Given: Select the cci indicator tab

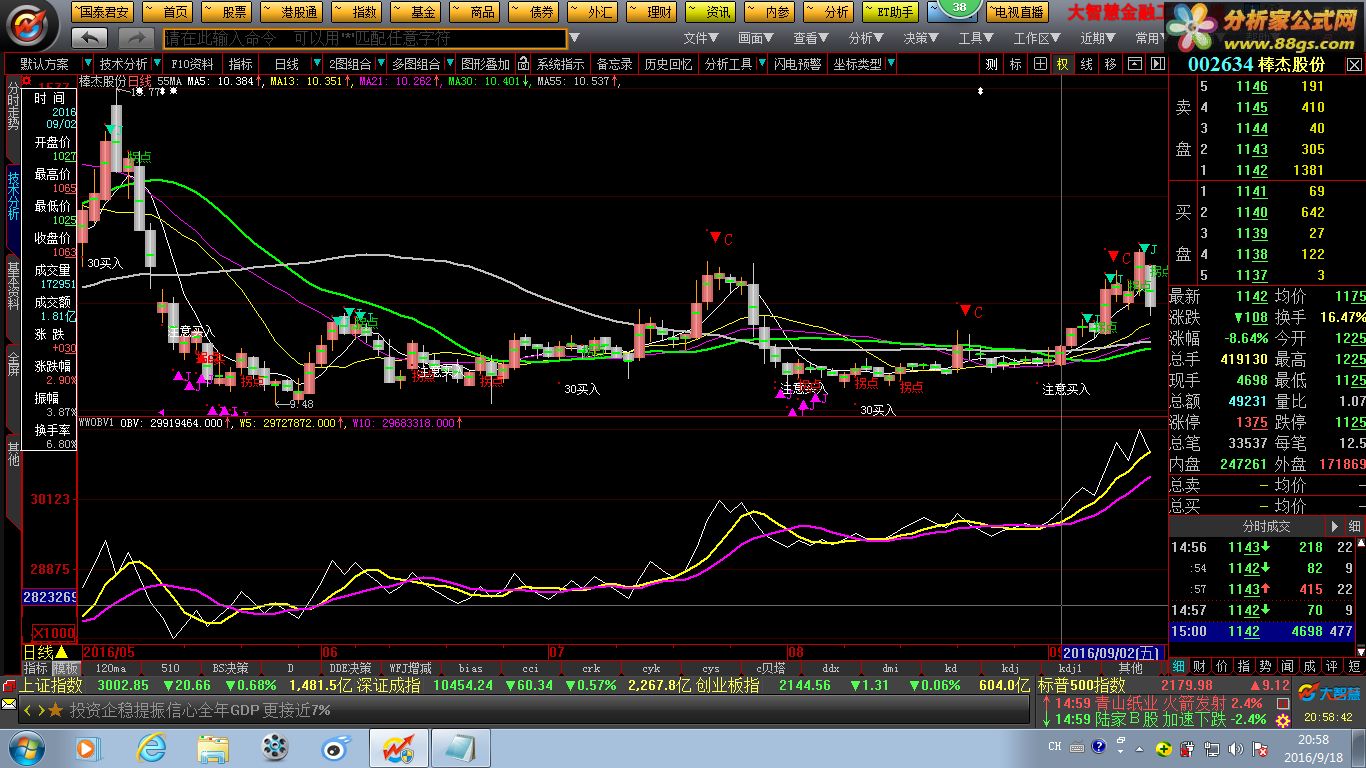Looking at the screenshot, I should click(530, 668).
